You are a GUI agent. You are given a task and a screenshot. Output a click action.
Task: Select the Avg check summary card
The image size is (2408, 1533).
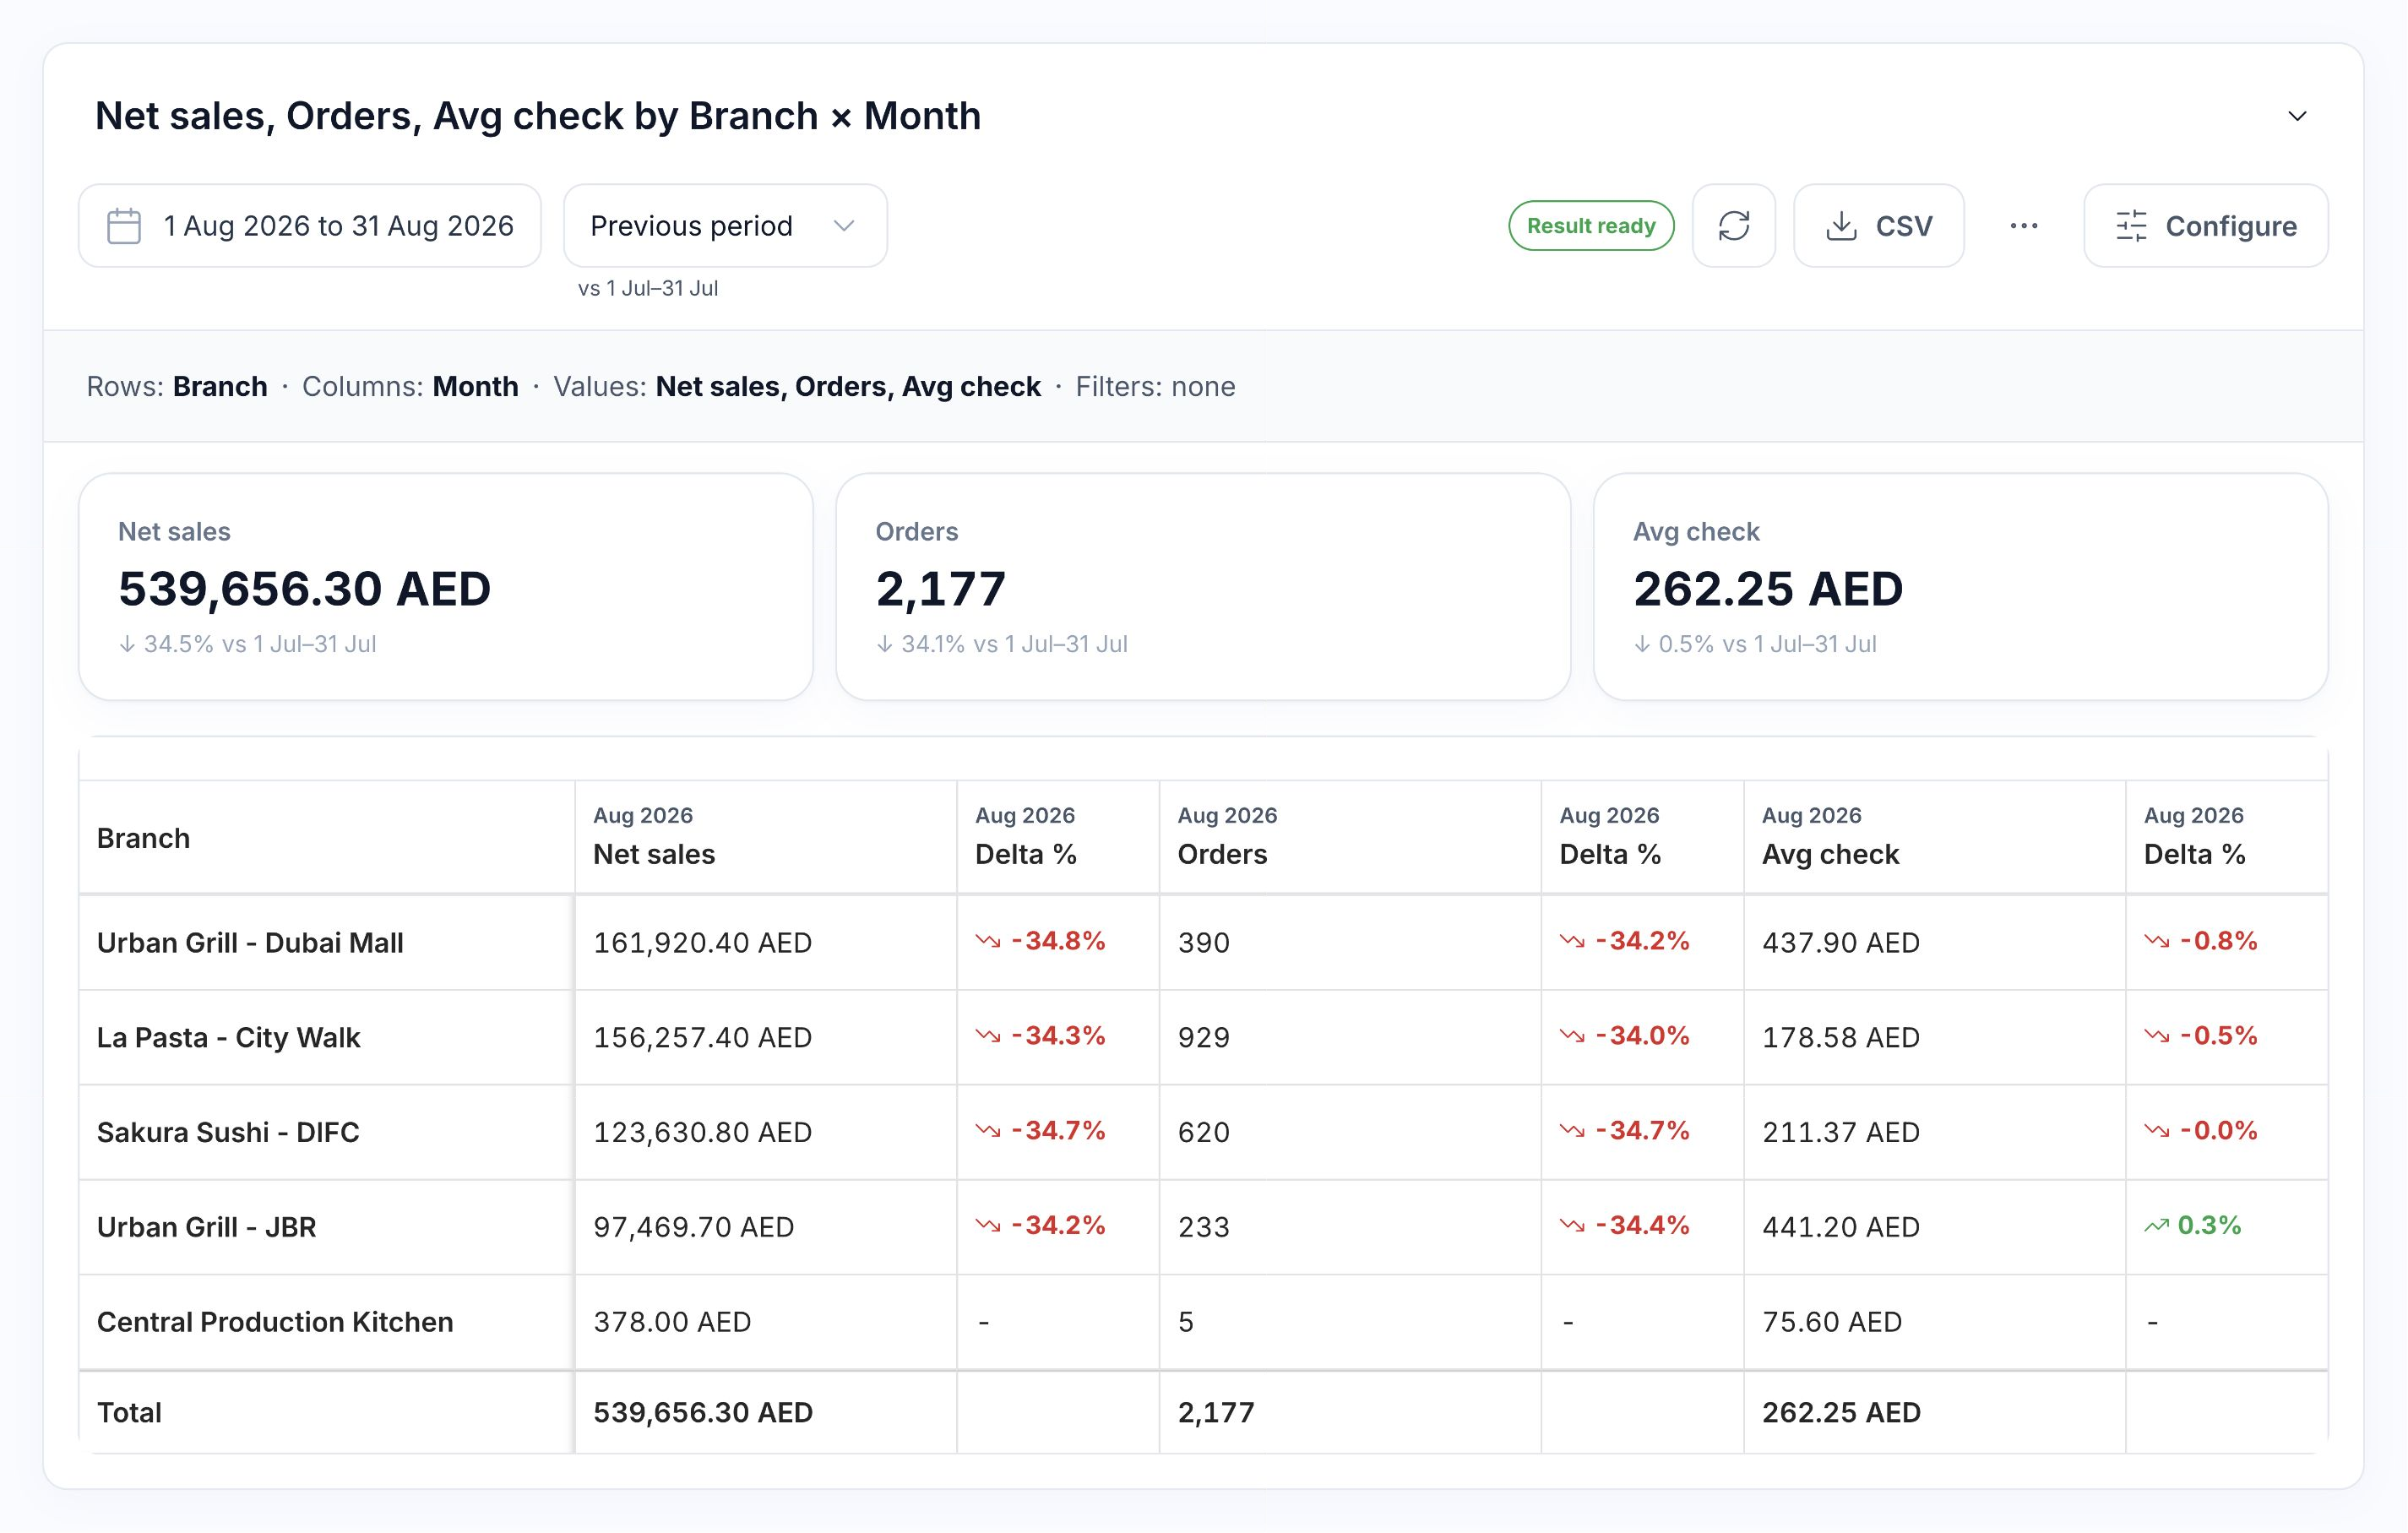tap(1960, 587)
